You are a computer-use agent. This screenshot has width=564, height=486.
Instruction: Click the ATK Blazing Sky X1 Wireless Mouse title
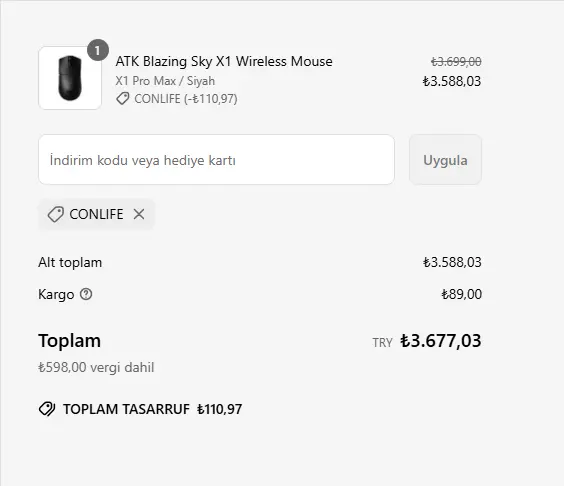pos(224,62)
